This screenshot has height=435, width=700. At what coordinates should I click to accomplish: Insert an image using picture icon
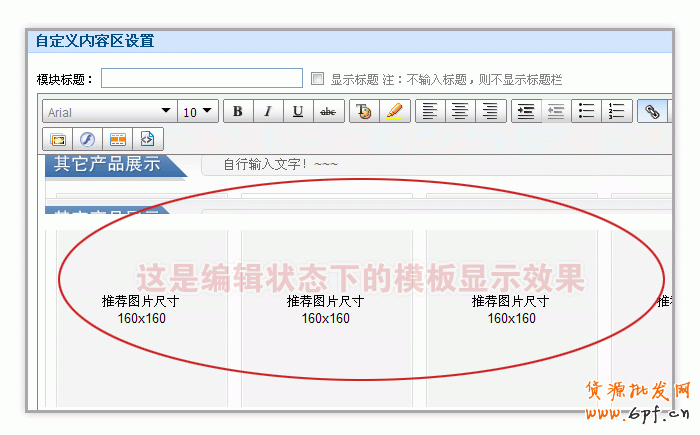57,139
